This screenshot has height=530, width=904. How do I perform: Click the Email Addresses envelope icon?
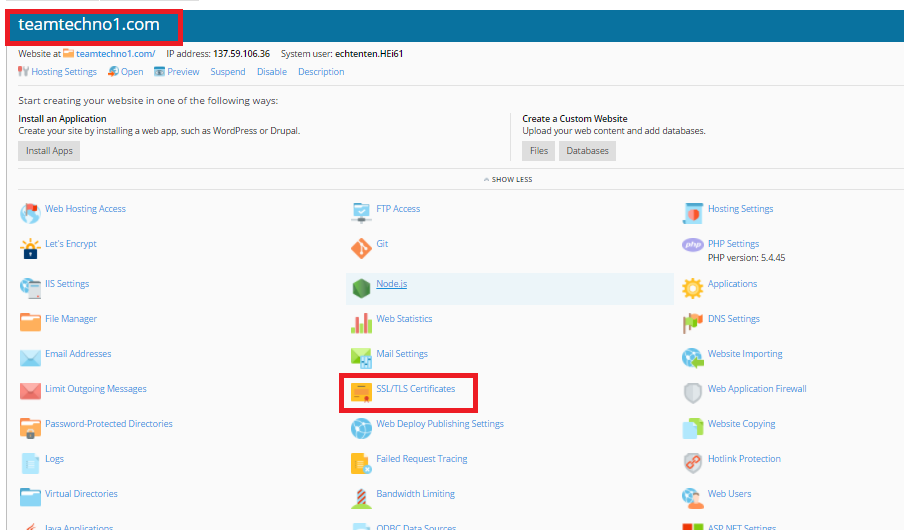[x=30, y=358]
